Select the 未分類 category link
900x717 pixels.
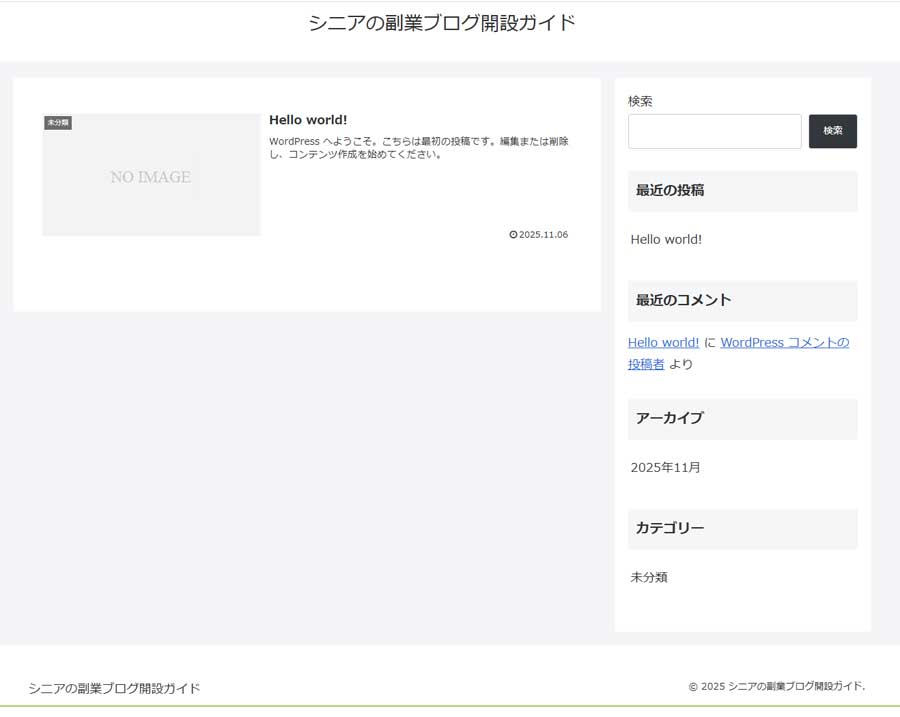(651, 577)
